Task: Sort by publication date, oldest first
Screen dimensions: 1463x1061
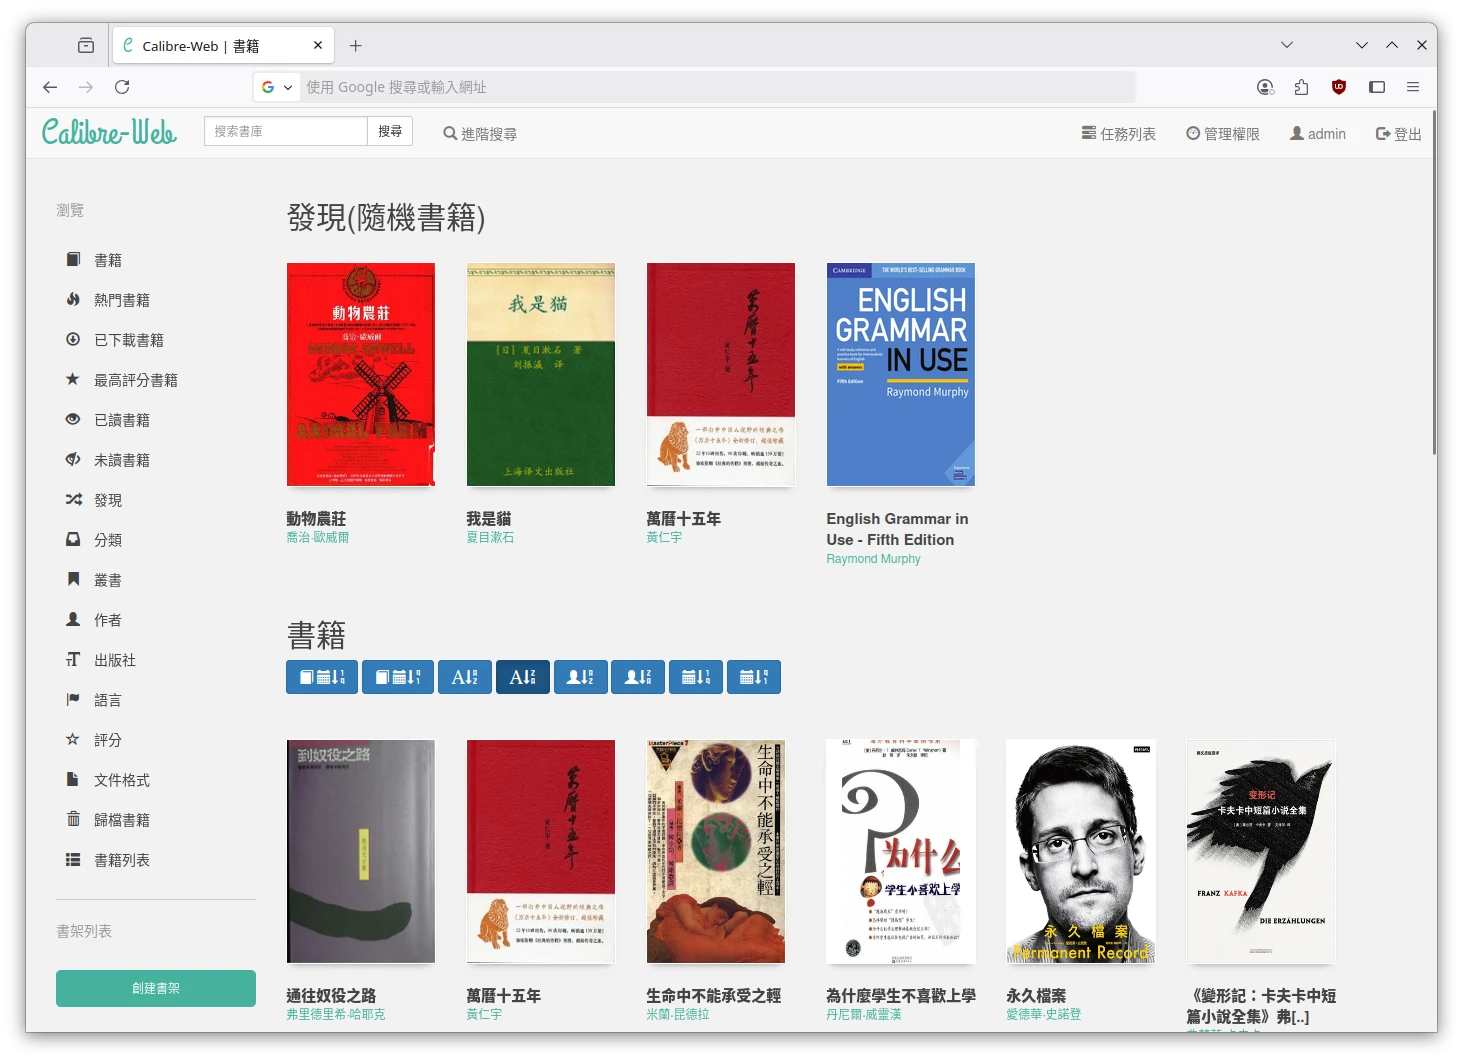Action: (753, 677)
